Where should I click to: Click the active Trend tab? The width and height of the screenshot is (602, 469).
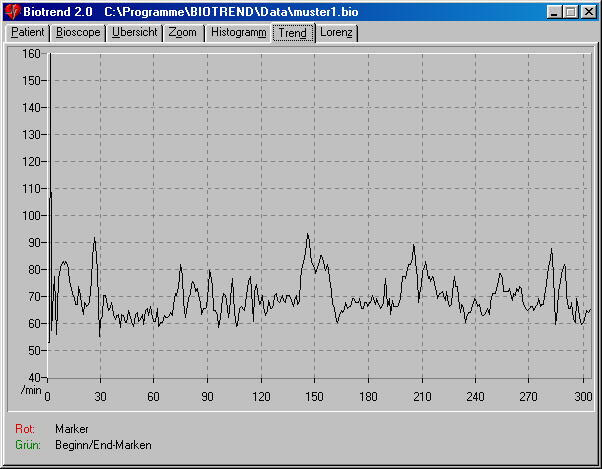pos(293,33)
